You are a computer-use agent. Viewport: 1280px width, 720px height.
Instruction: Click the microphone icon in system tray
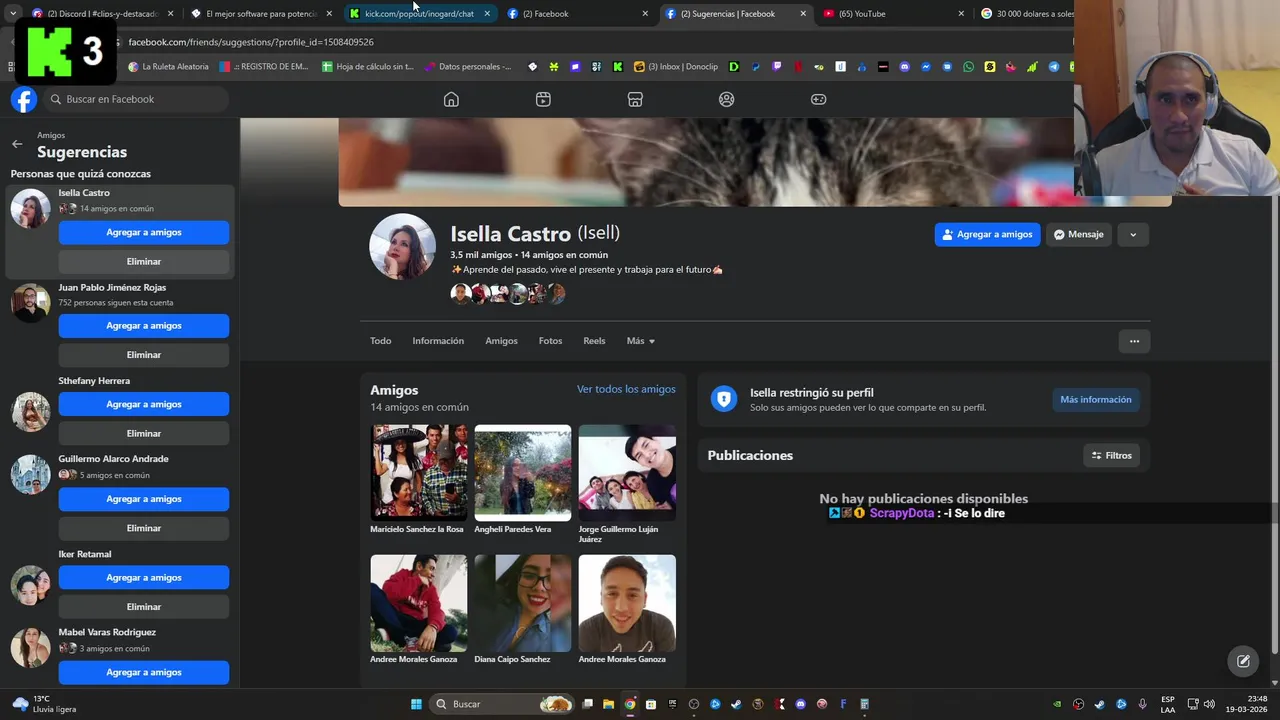[x=1142, y=704]
